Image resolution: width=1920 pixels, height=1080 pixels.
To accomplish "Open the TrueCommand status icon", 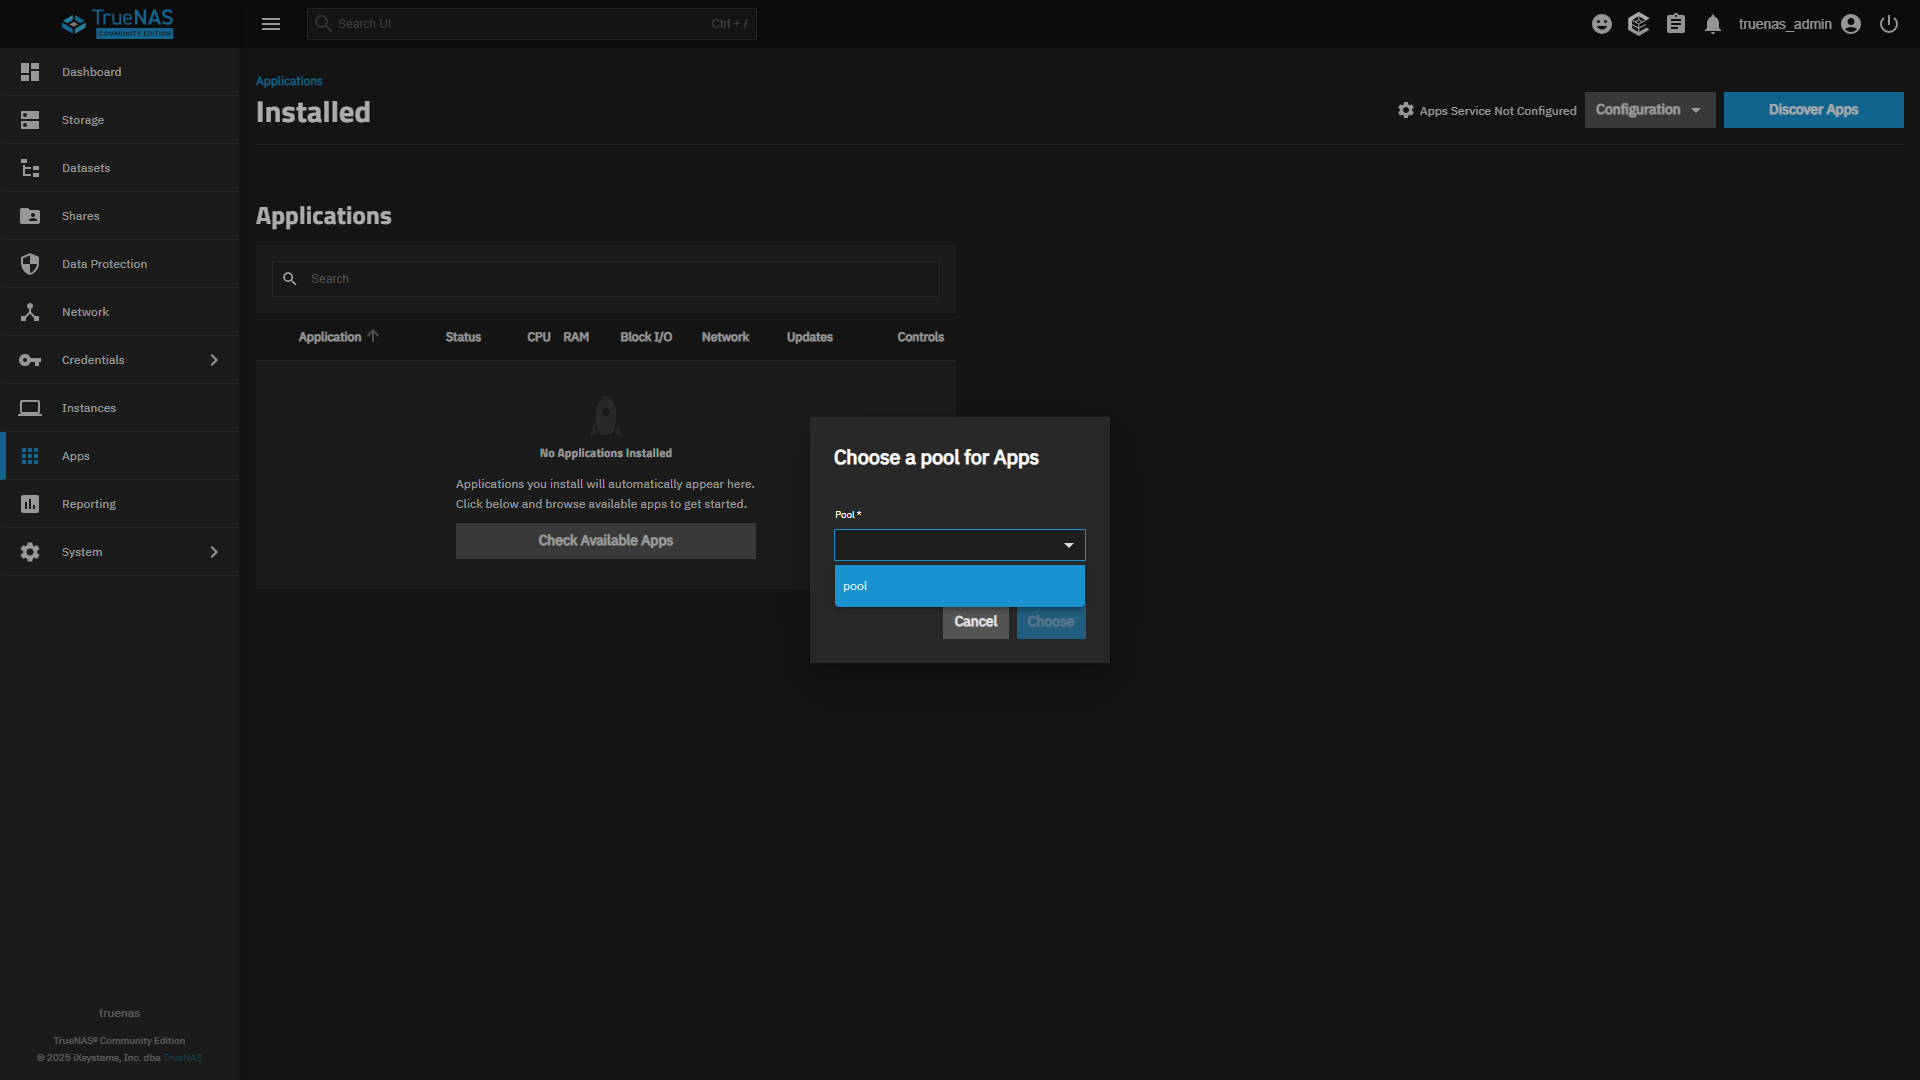I will [1638, 24].
